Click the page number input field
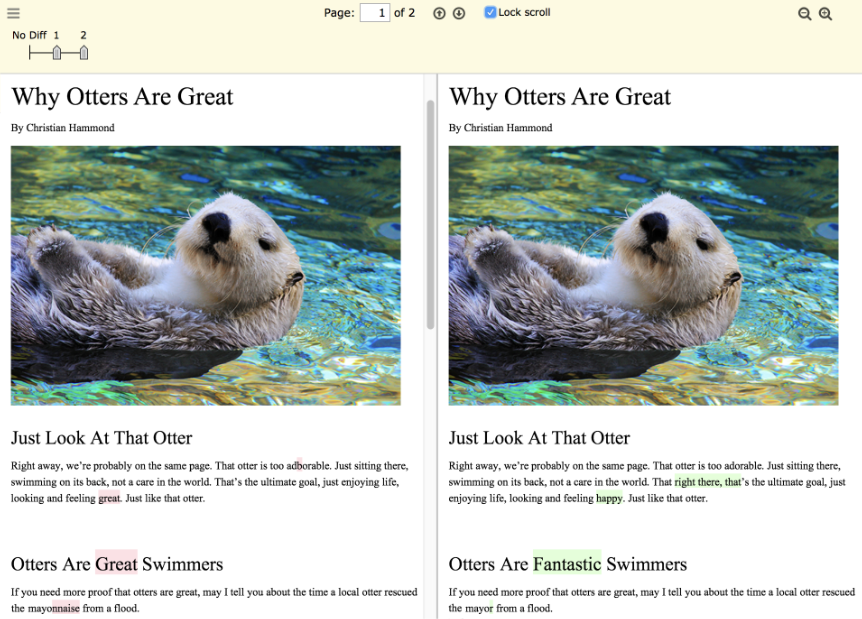This screenshot has height=619, width=862. click(374, 13)
